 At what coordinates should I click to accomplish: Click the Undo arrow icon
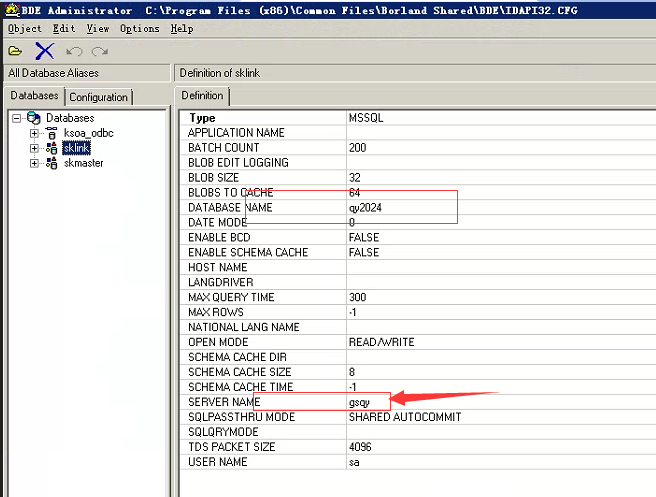point(74,50)
